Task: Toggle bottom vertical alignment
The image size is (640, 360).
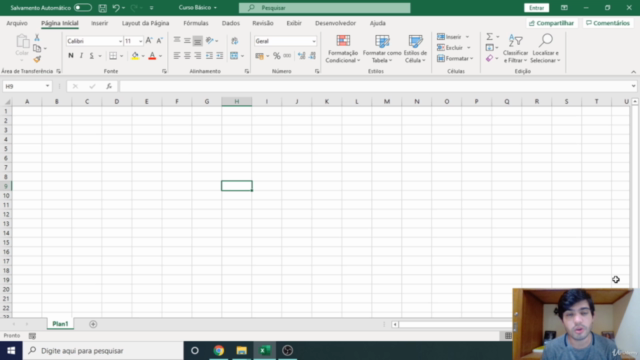Action: tap(198, 40)
